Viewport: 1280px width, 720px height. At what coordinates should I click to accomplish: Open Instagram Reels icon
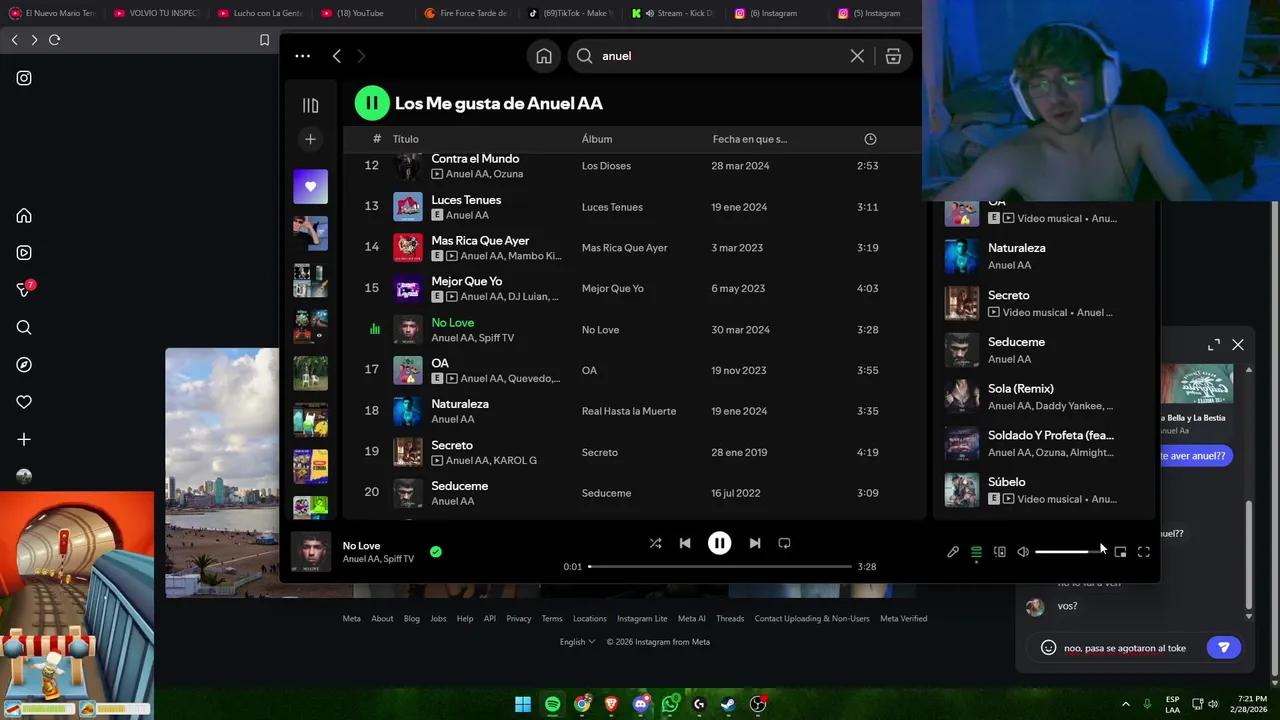[24, 253]
